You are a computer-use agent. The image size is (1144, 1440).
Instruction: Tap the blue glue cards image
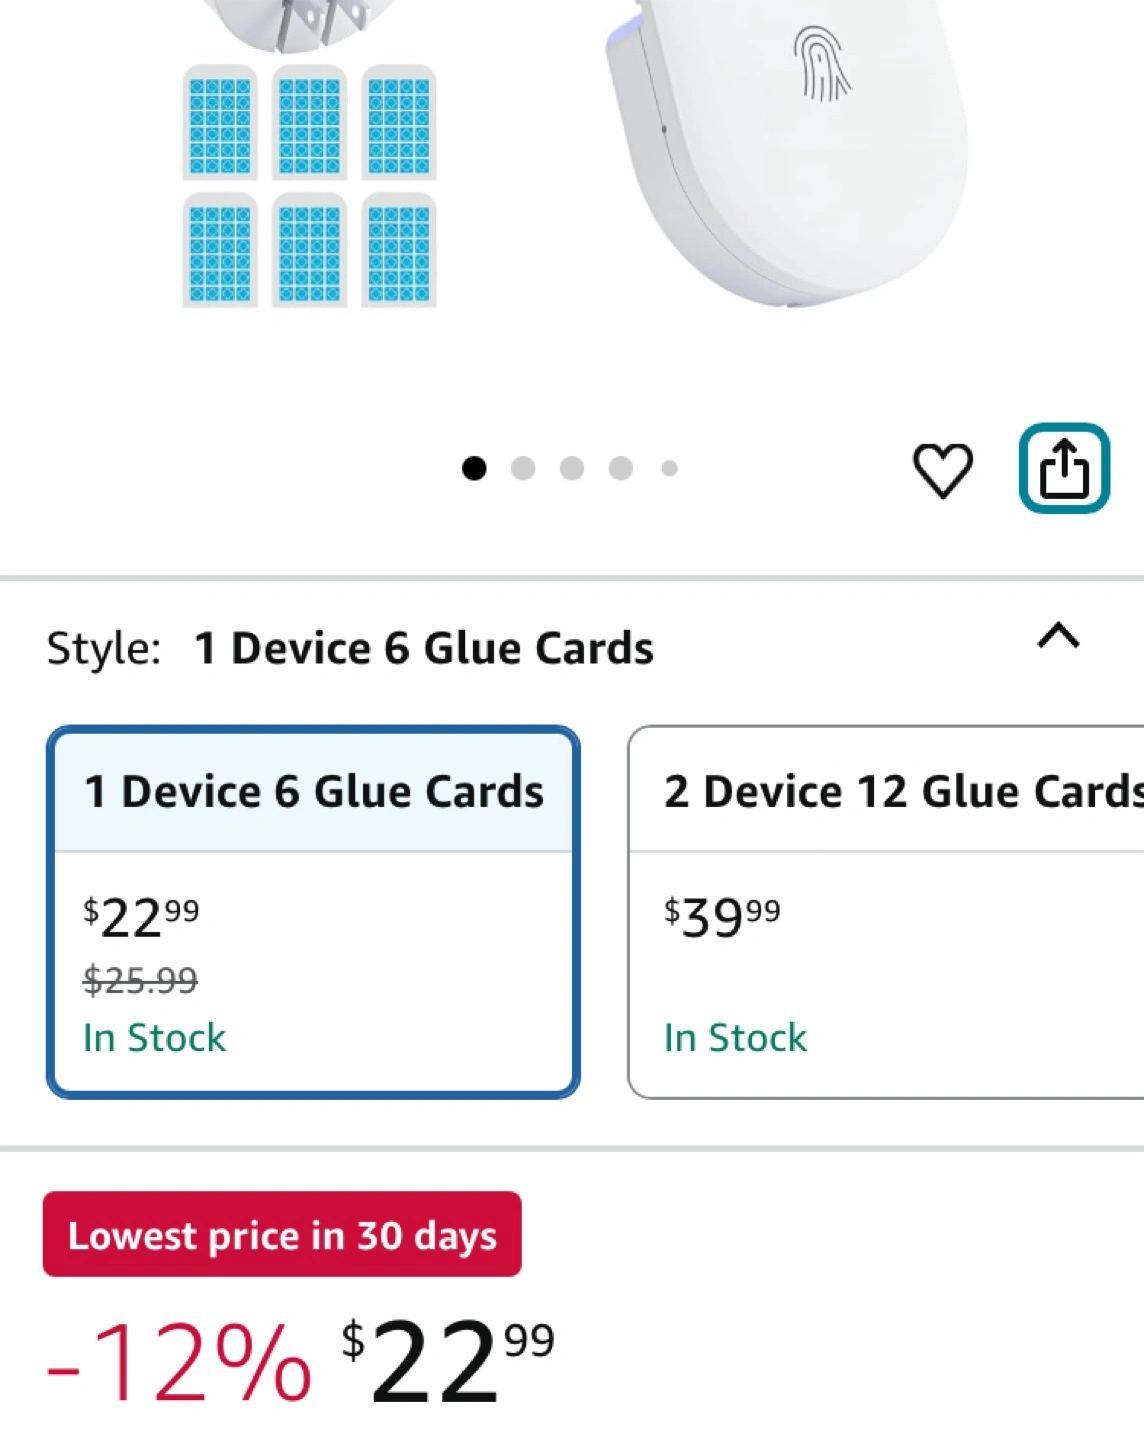point(309,186)
